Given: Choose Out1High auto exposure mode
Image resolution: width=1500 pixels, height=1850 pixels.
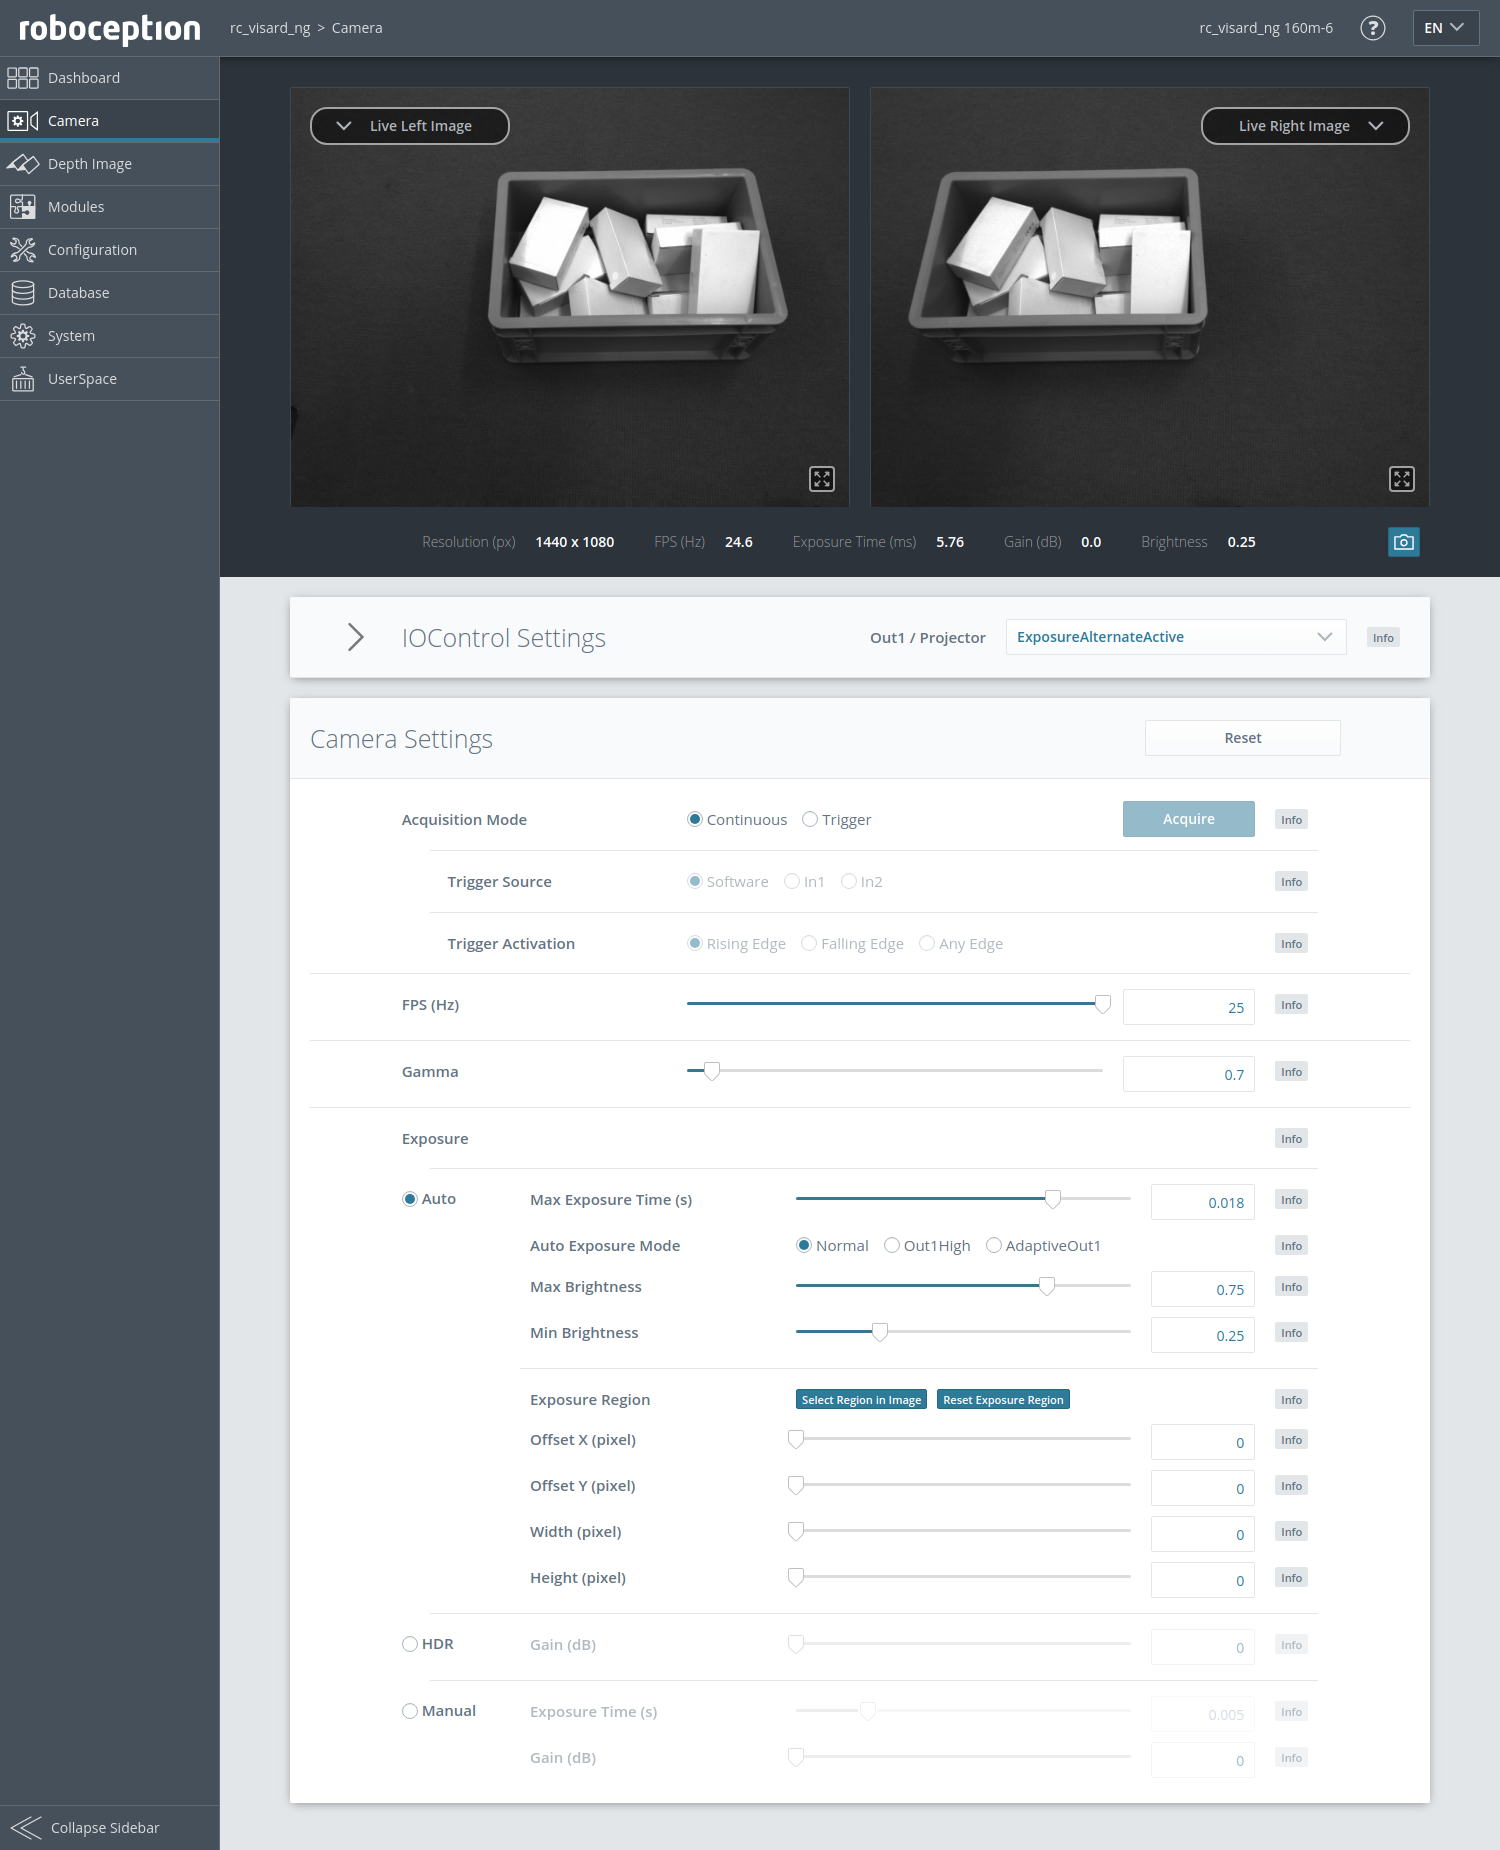Looking at the screenshot, I should tap(892, 1246).
